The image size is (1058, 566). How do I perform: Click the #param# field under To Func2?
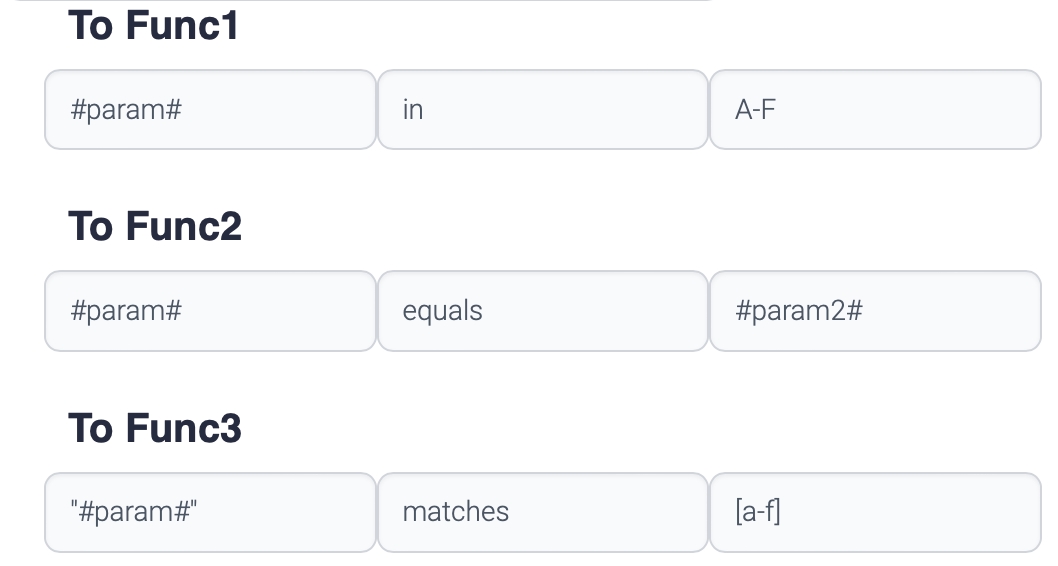coord(210,311)
